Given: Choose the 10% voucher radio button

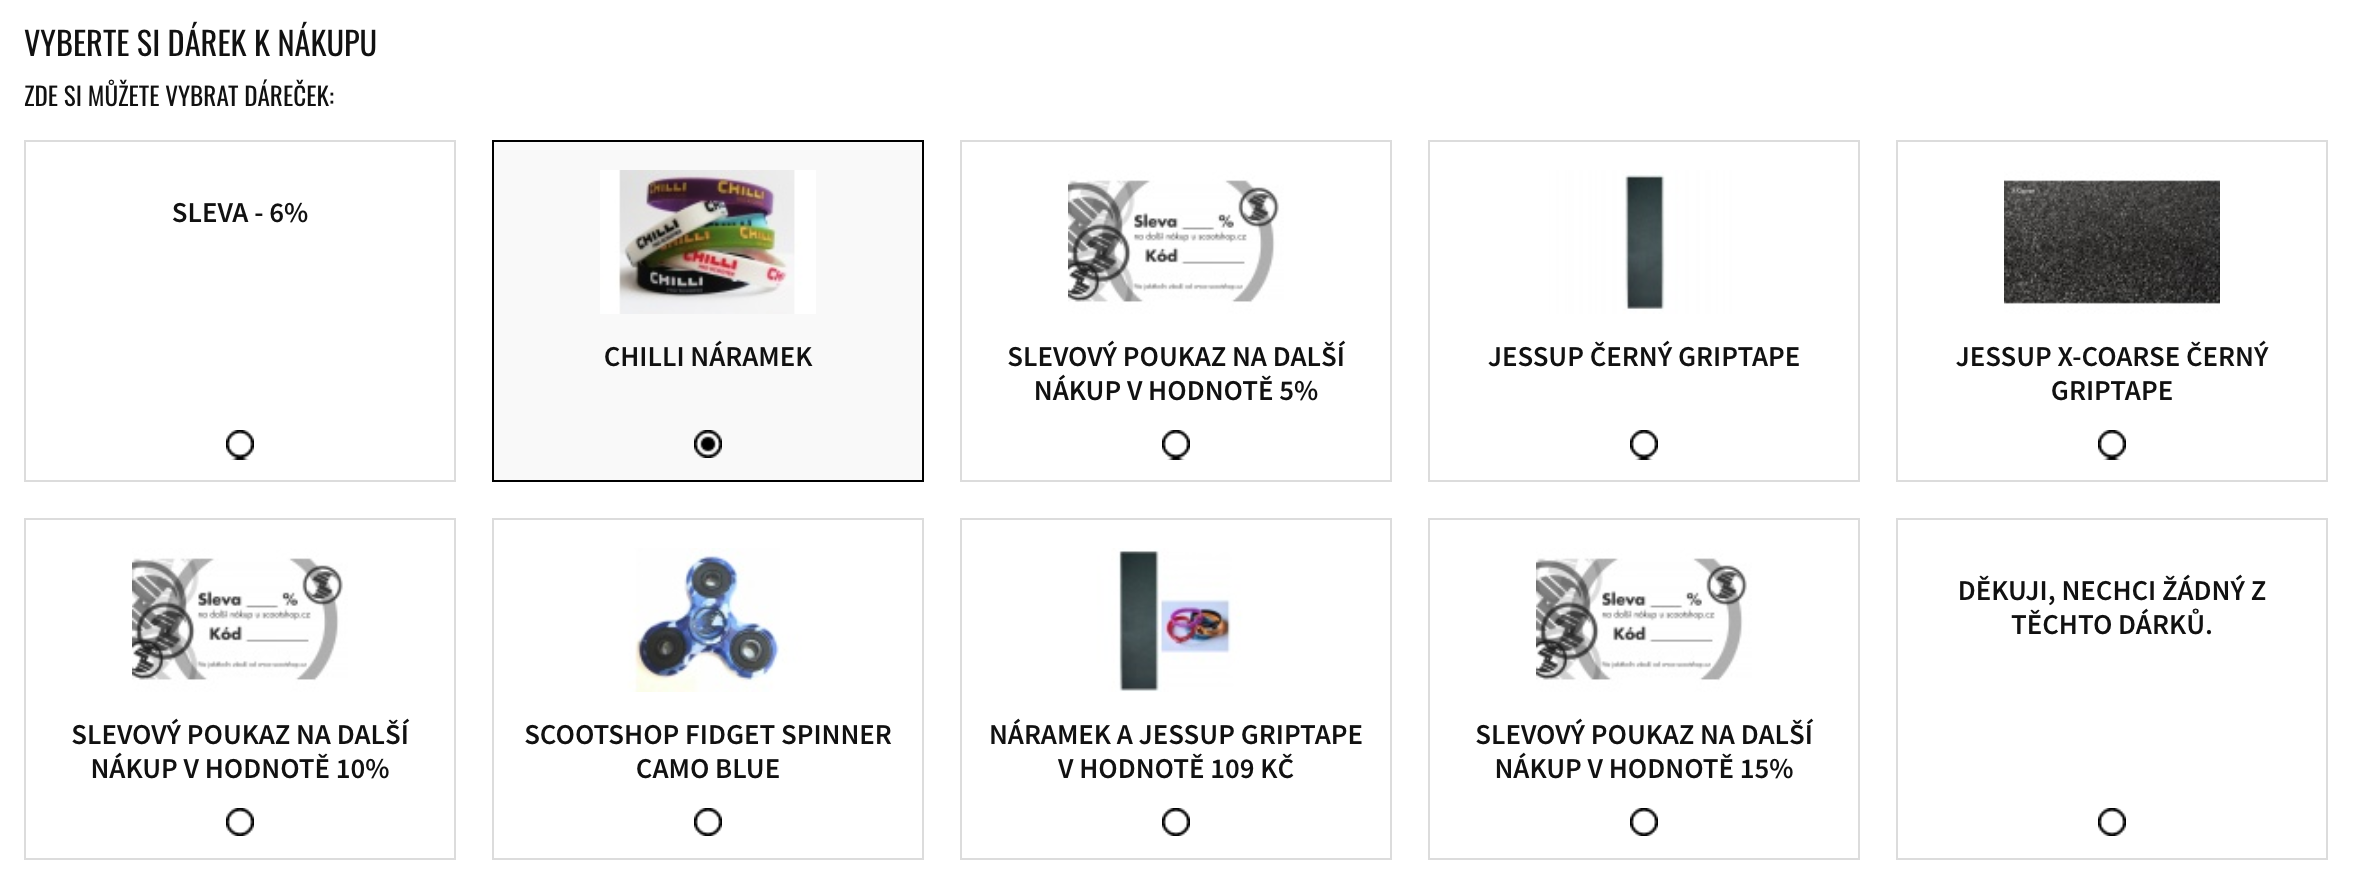Looking at the screenshot, I should pyautogui.click(x=240, y=822).
